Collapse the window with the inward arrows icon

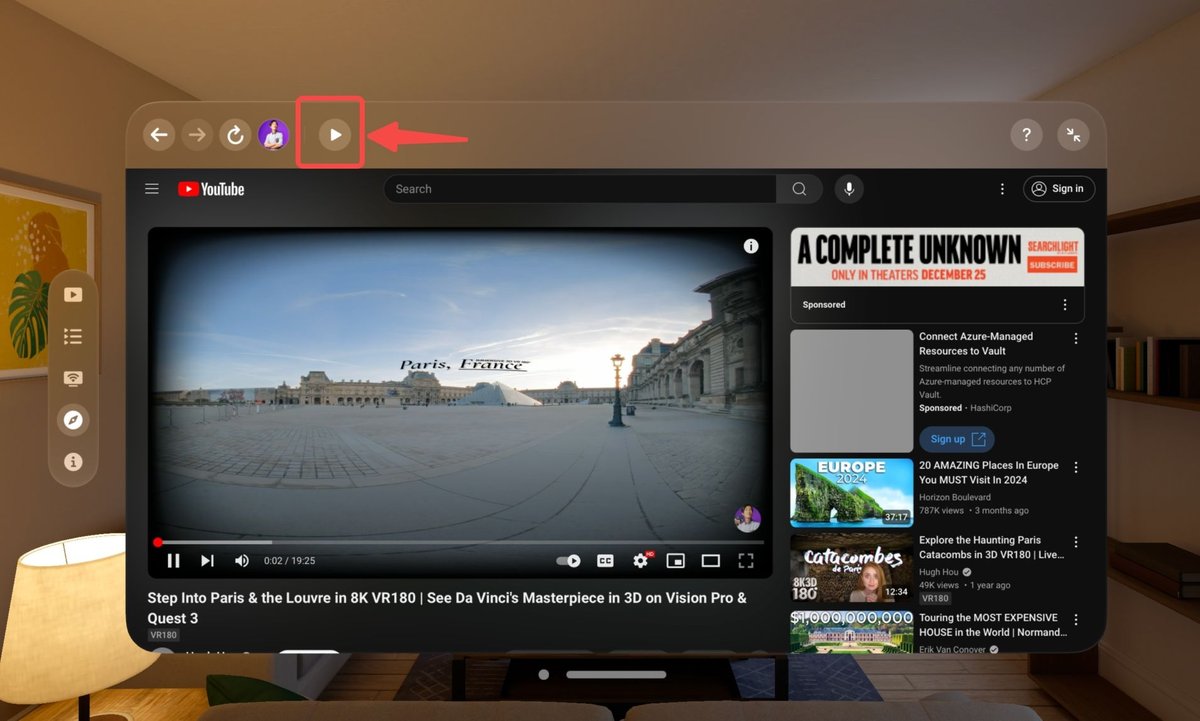[x=1073, y=135]
